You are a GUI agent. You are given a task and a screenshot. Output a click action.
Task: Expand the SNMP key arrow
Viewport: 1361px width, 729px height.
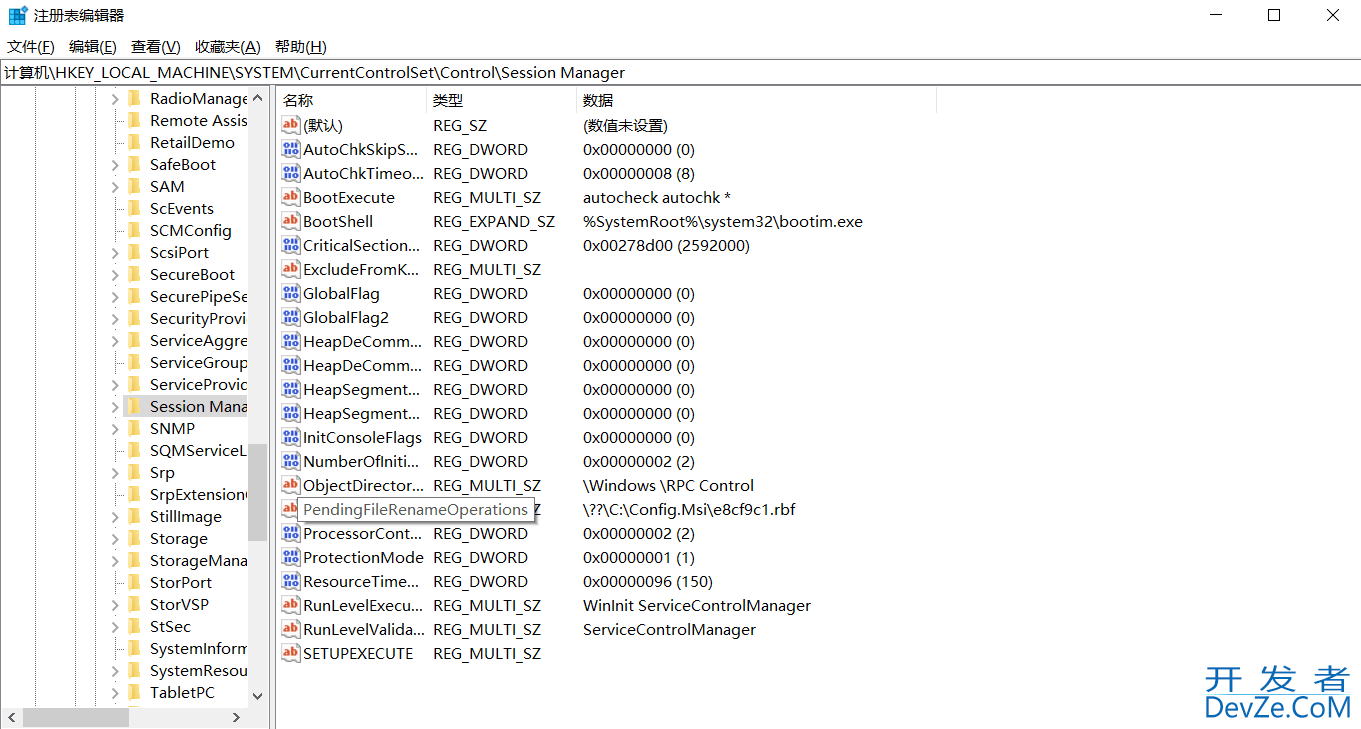[x=114, y=428]
